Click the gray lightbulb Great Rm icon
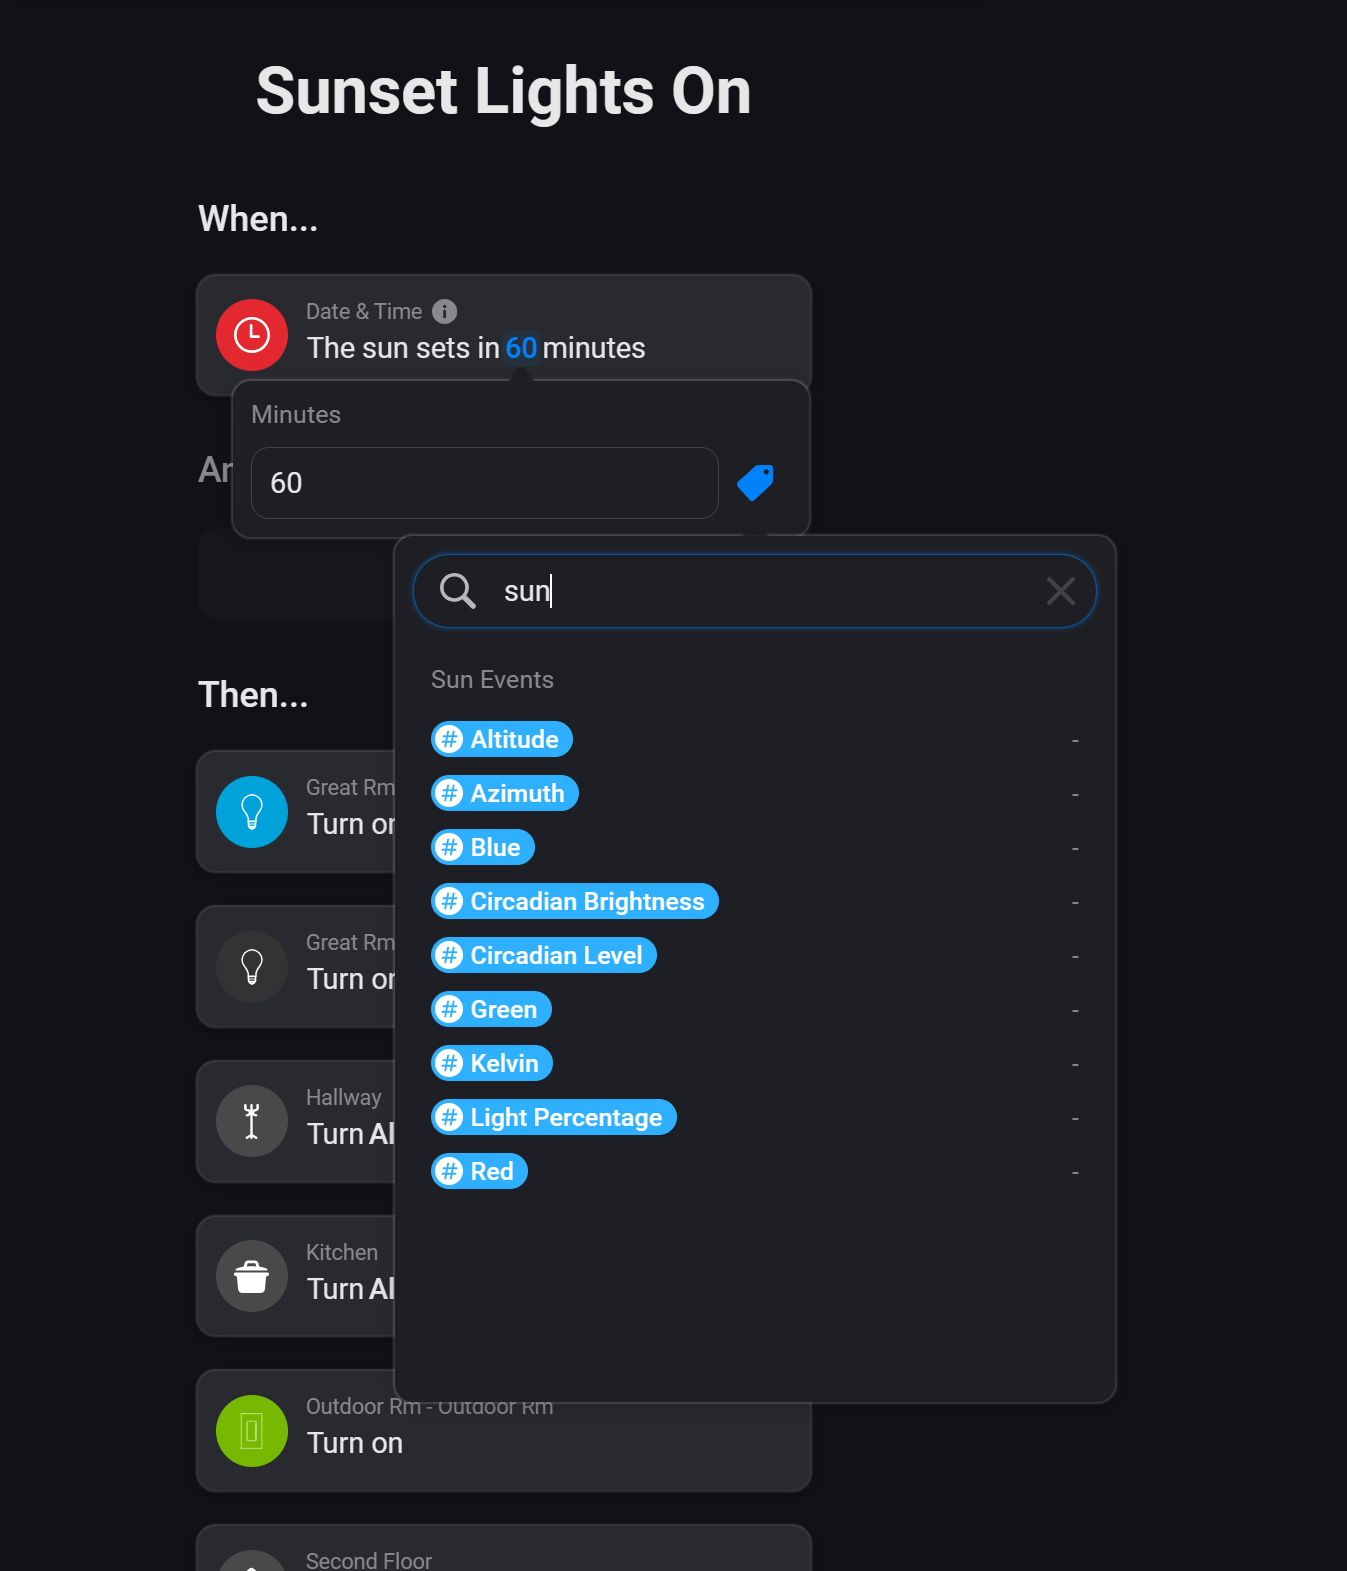Image resolution: width=1347 pixels, height=1571 pixels. click(x=252, y=967)
